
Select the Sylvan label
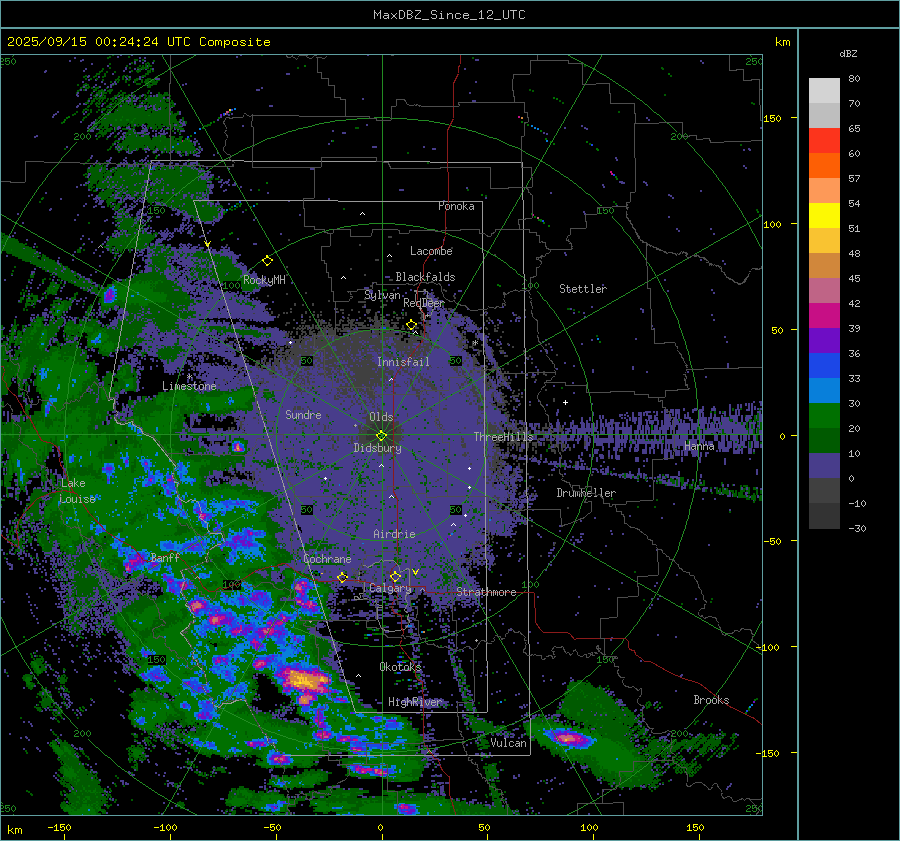382,295
